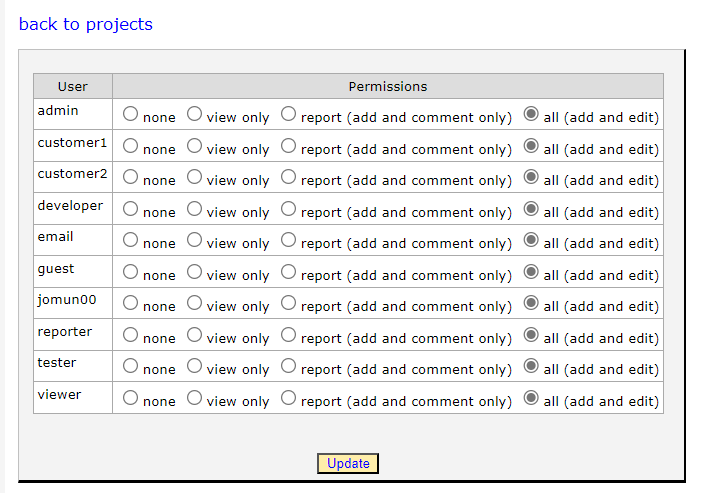The image size is (703, 498).
Task: Select all (add and edit) for admin
Action: click(x=531, y=114)
